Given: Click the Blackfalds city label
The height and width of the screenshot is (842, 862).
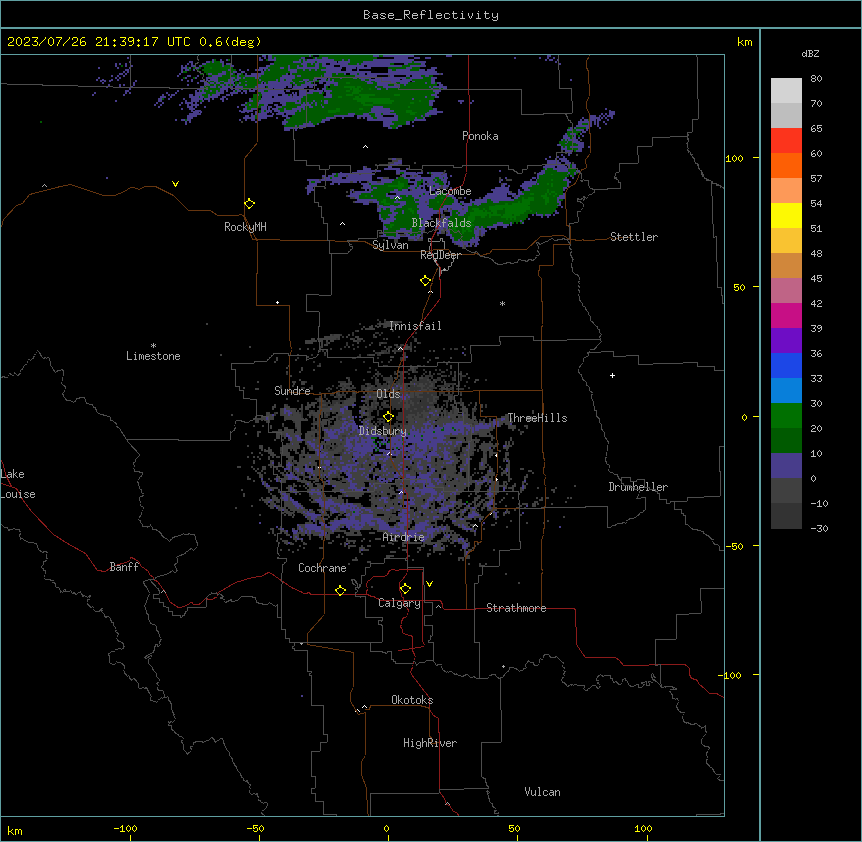Looking at the screenshot, I should [x=441, y=223].
